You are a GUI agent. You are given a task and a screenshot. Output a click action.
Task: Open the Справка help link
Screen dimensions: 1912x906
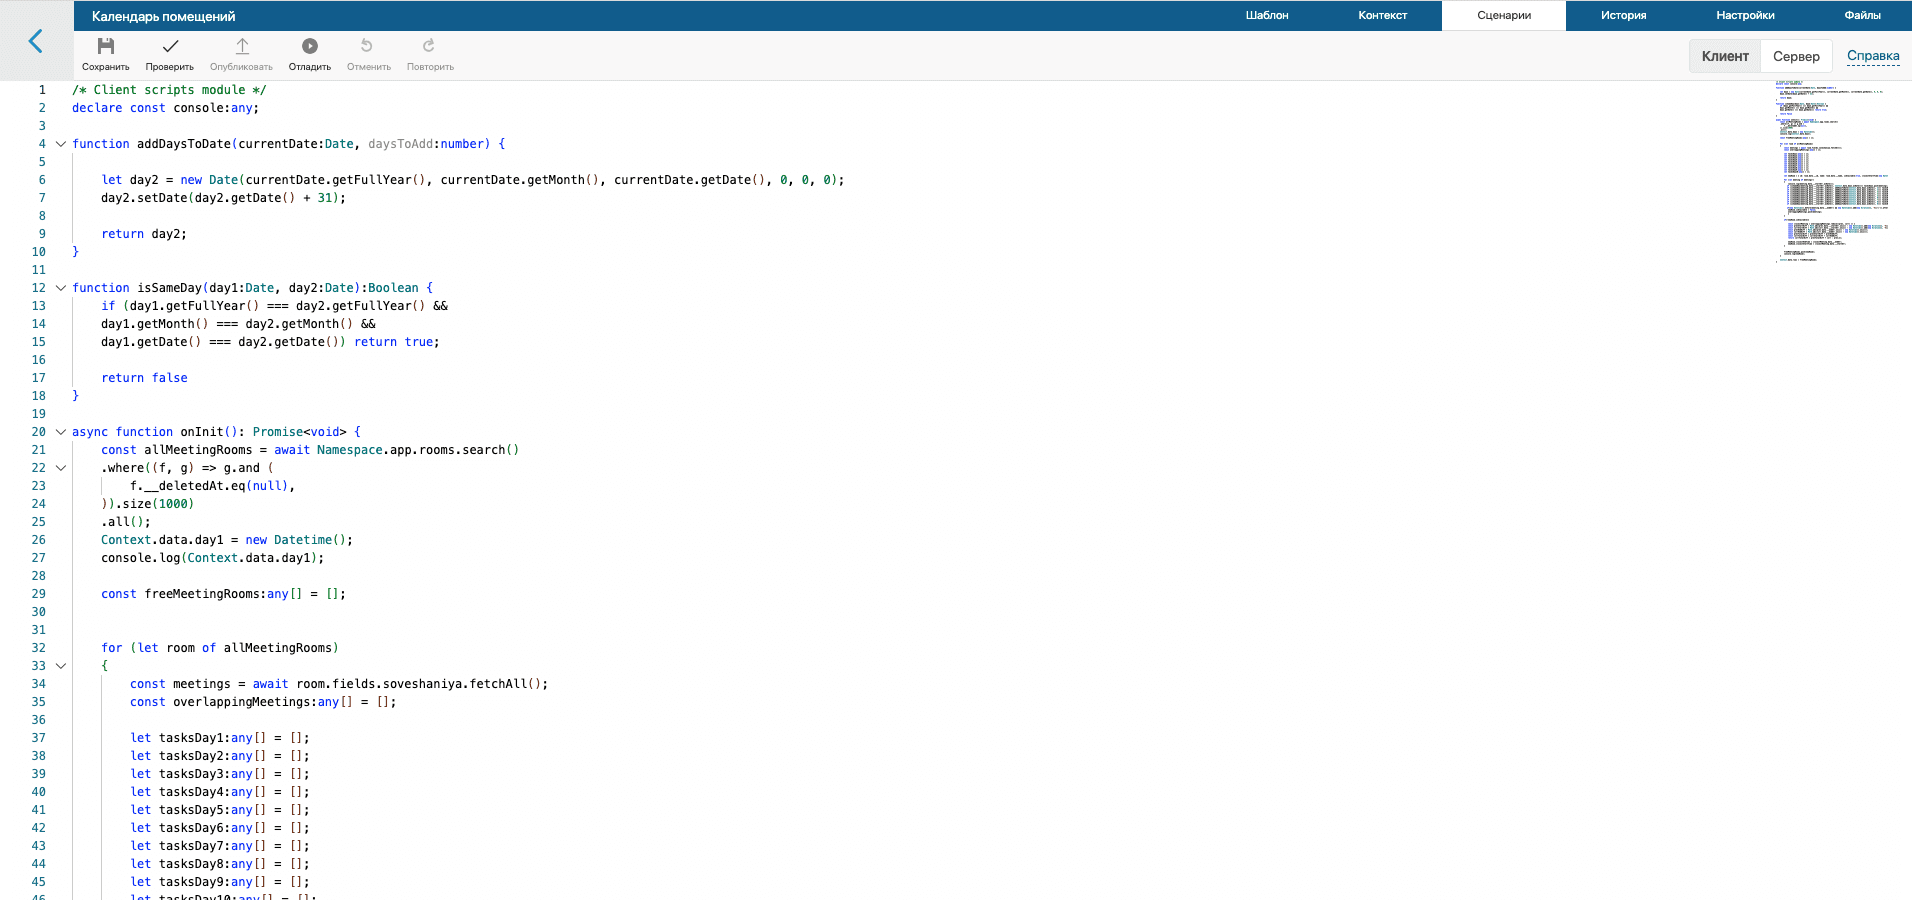pos(1872,56)
